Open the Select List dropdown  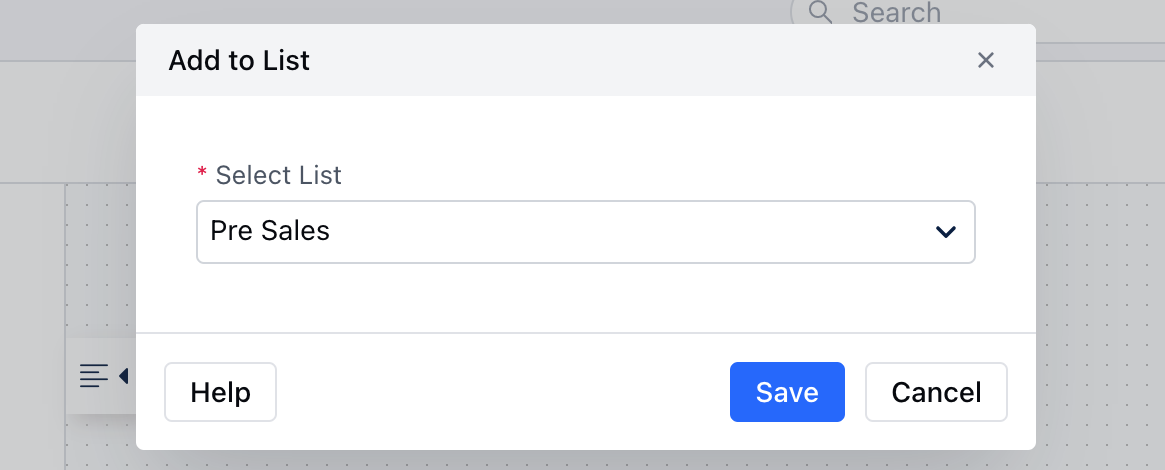(585, 232)
